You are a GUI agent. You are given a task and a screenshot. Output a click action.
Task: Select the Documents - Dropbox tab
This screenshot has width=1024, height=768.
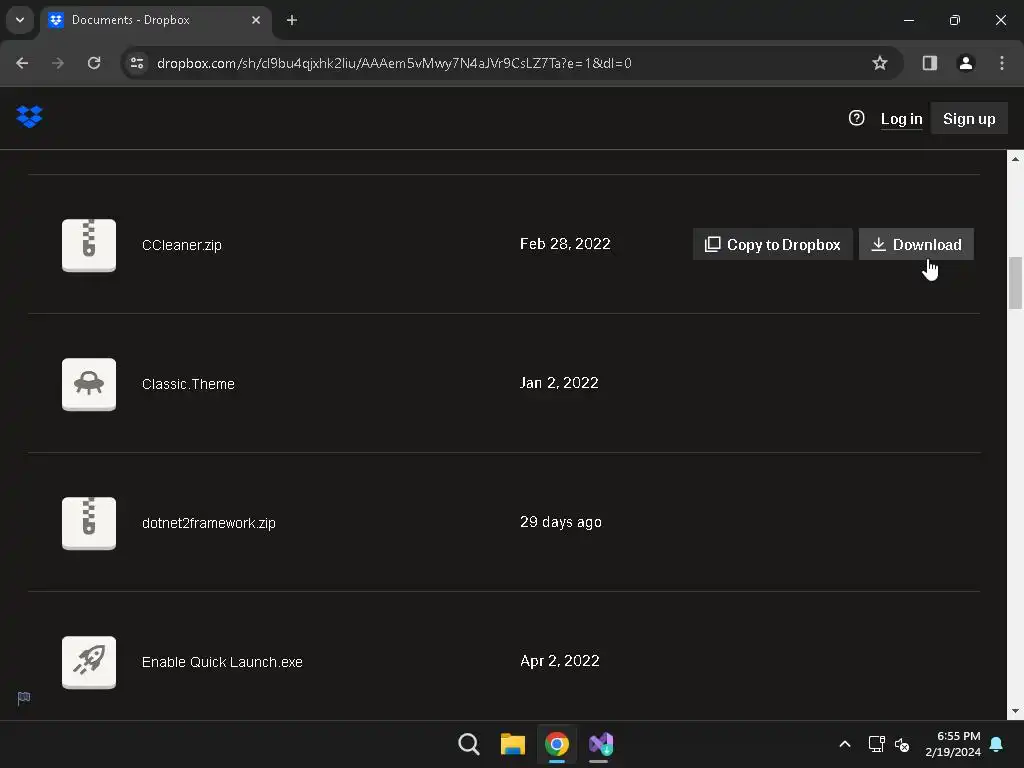click(x=155, y=20)
